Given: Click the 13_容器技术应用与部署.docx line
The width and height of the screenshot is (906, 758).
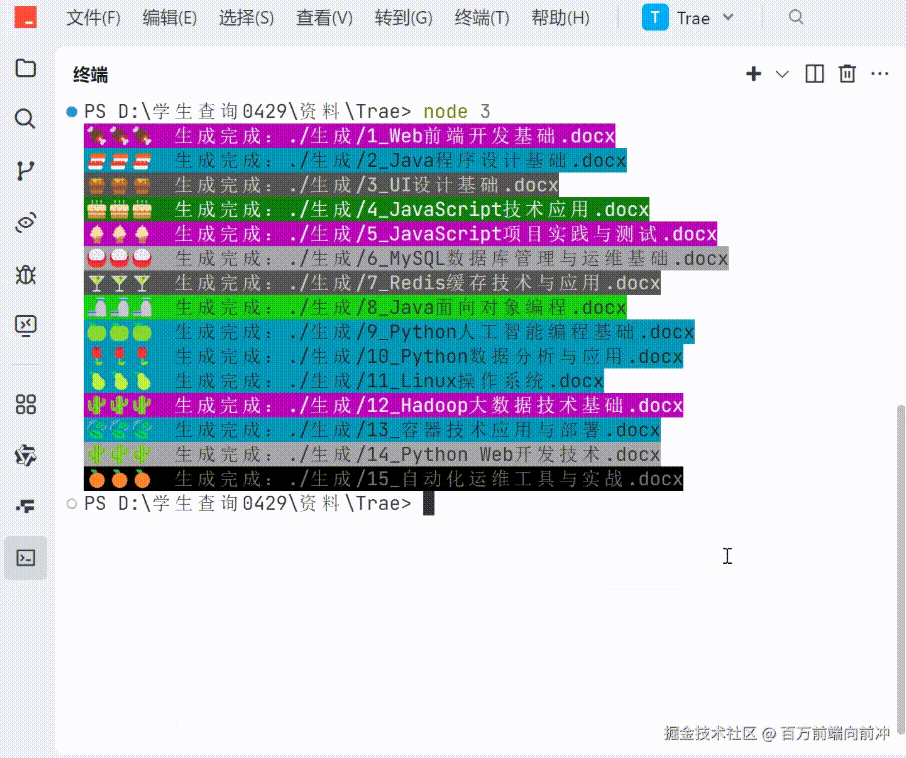Looking at the screenshot, I should pos(372,430).
